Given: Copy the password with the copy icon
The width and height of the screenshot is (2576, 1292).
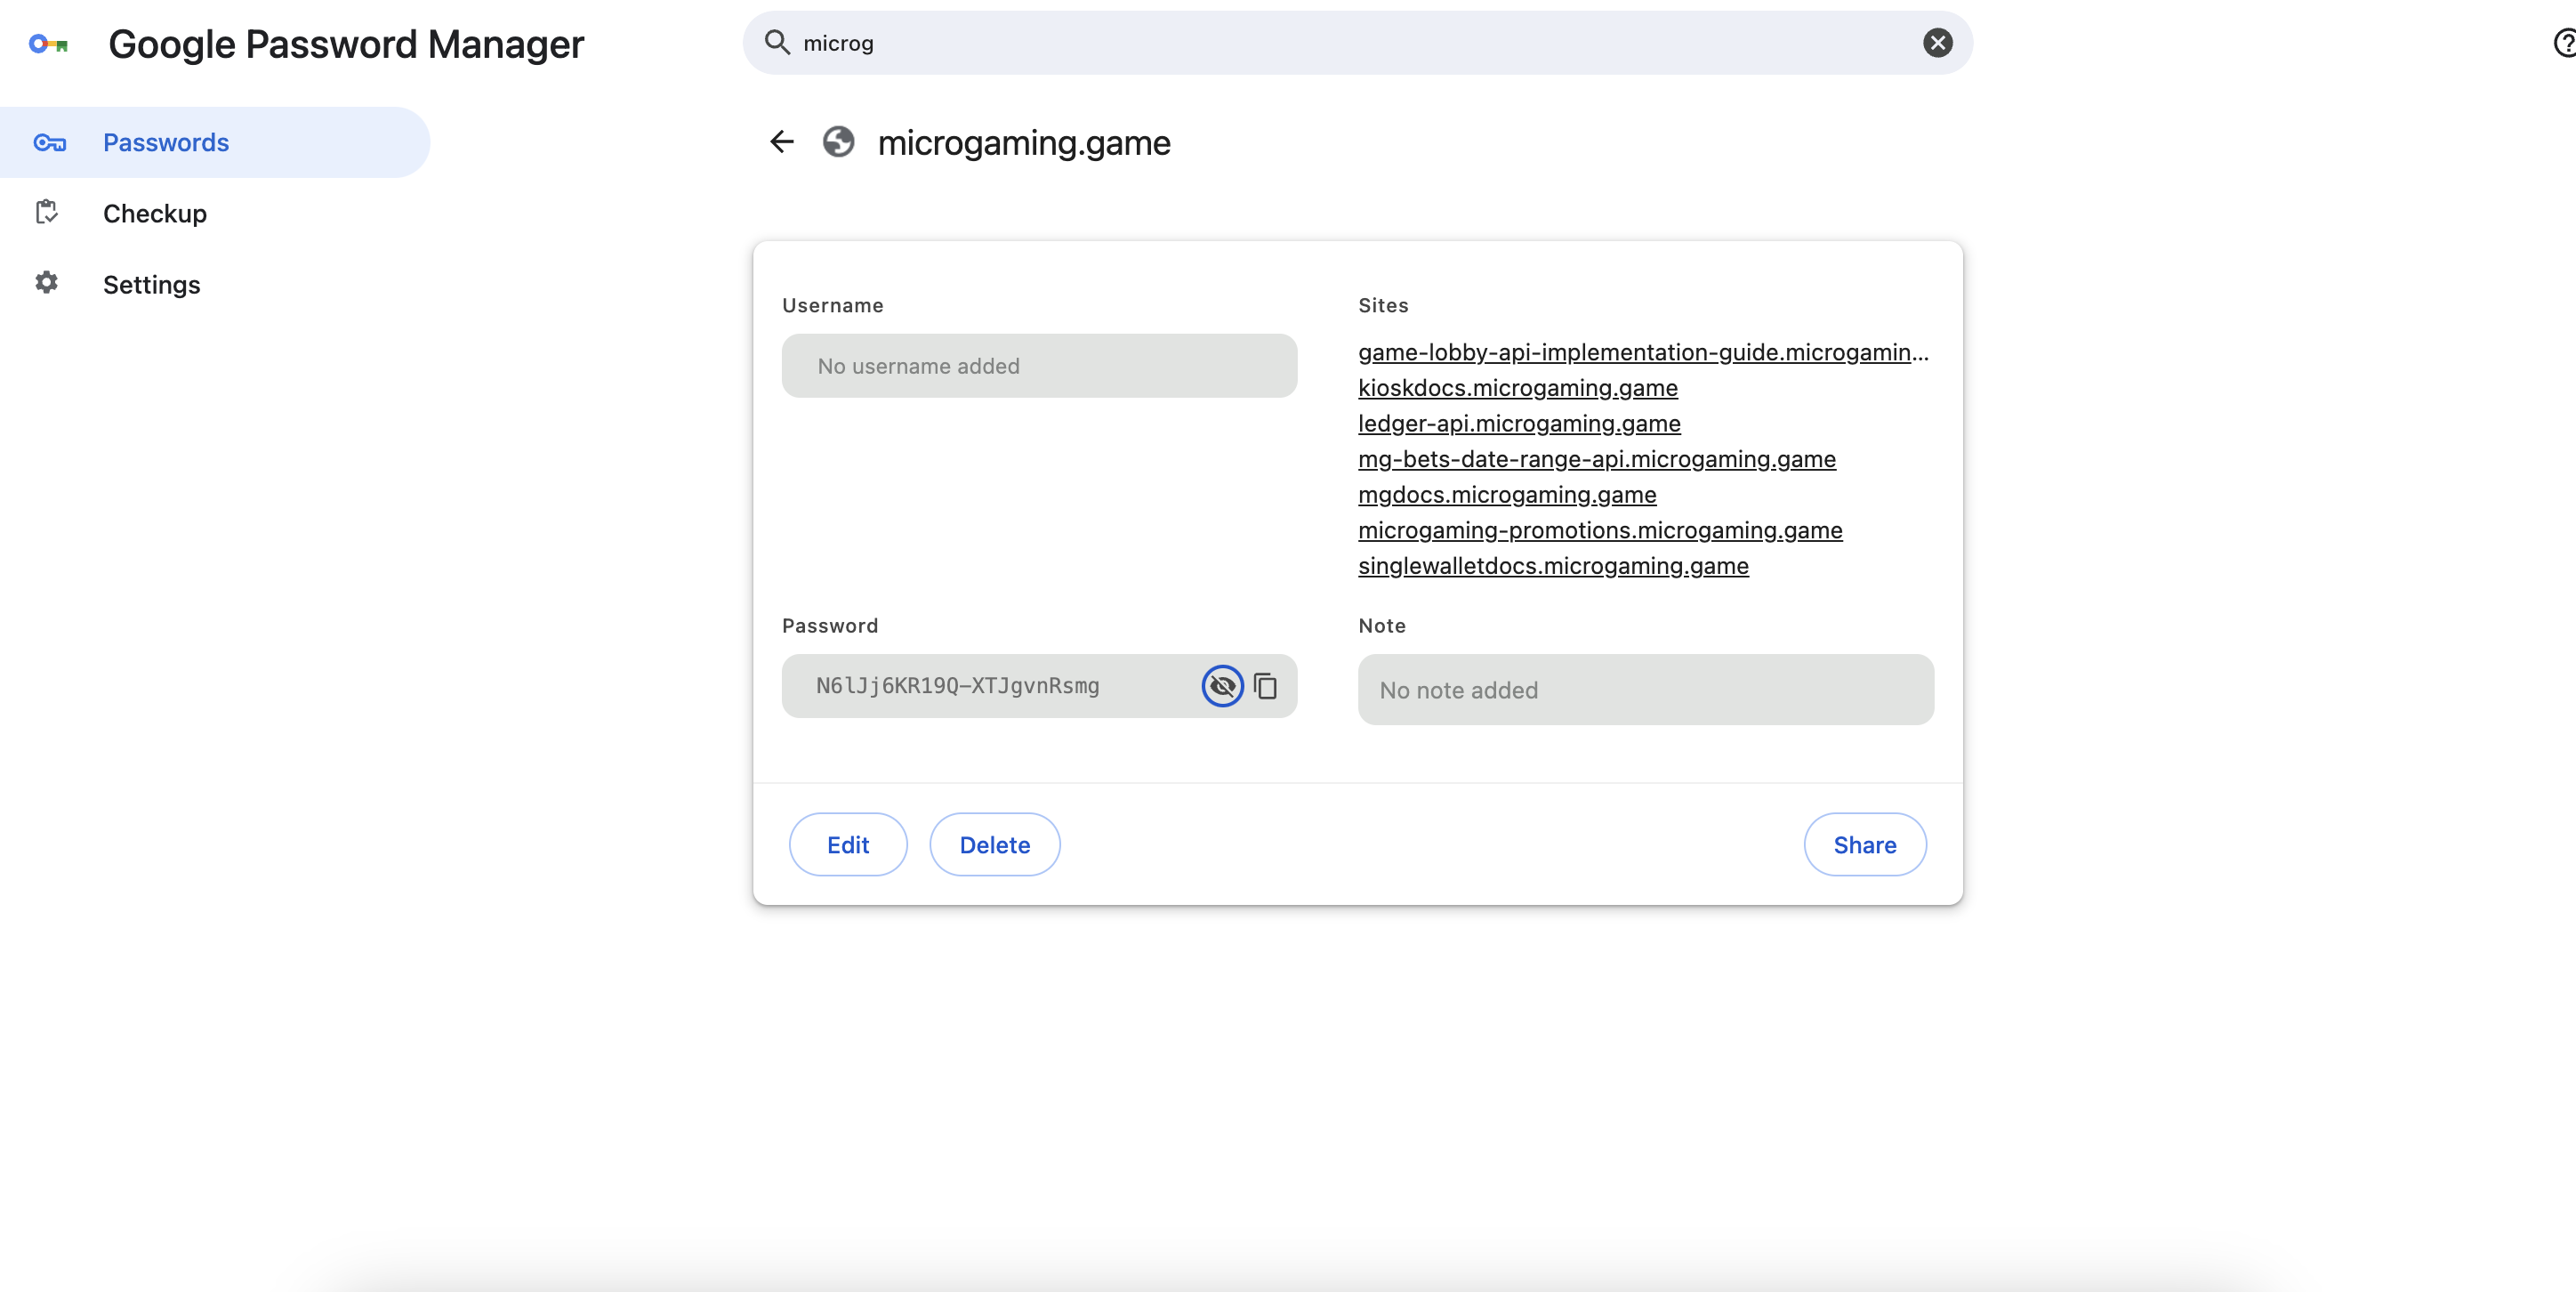Looking at the screenshot, I should pyautogui.click(x=1265, y=686).
